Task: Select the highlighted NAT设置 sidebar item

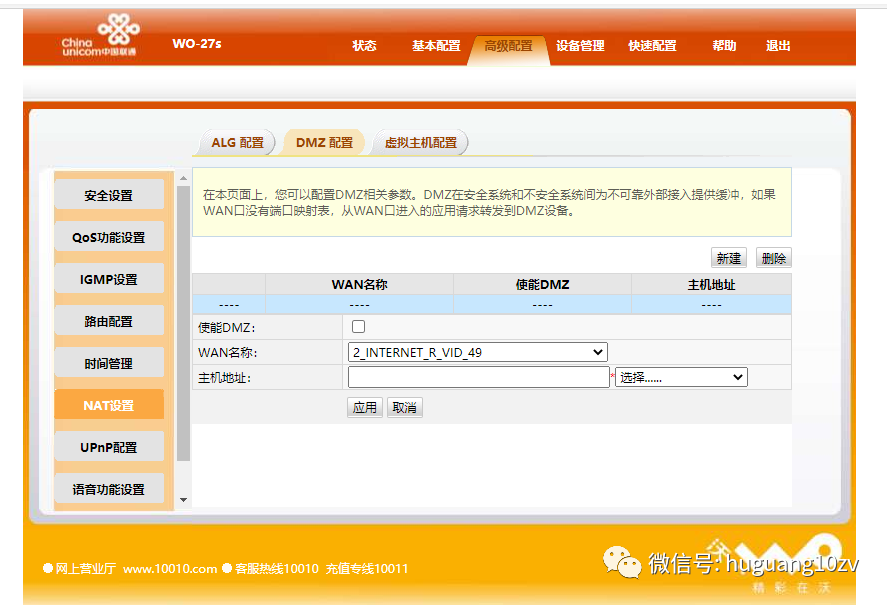Action: (x=109, y=405)
